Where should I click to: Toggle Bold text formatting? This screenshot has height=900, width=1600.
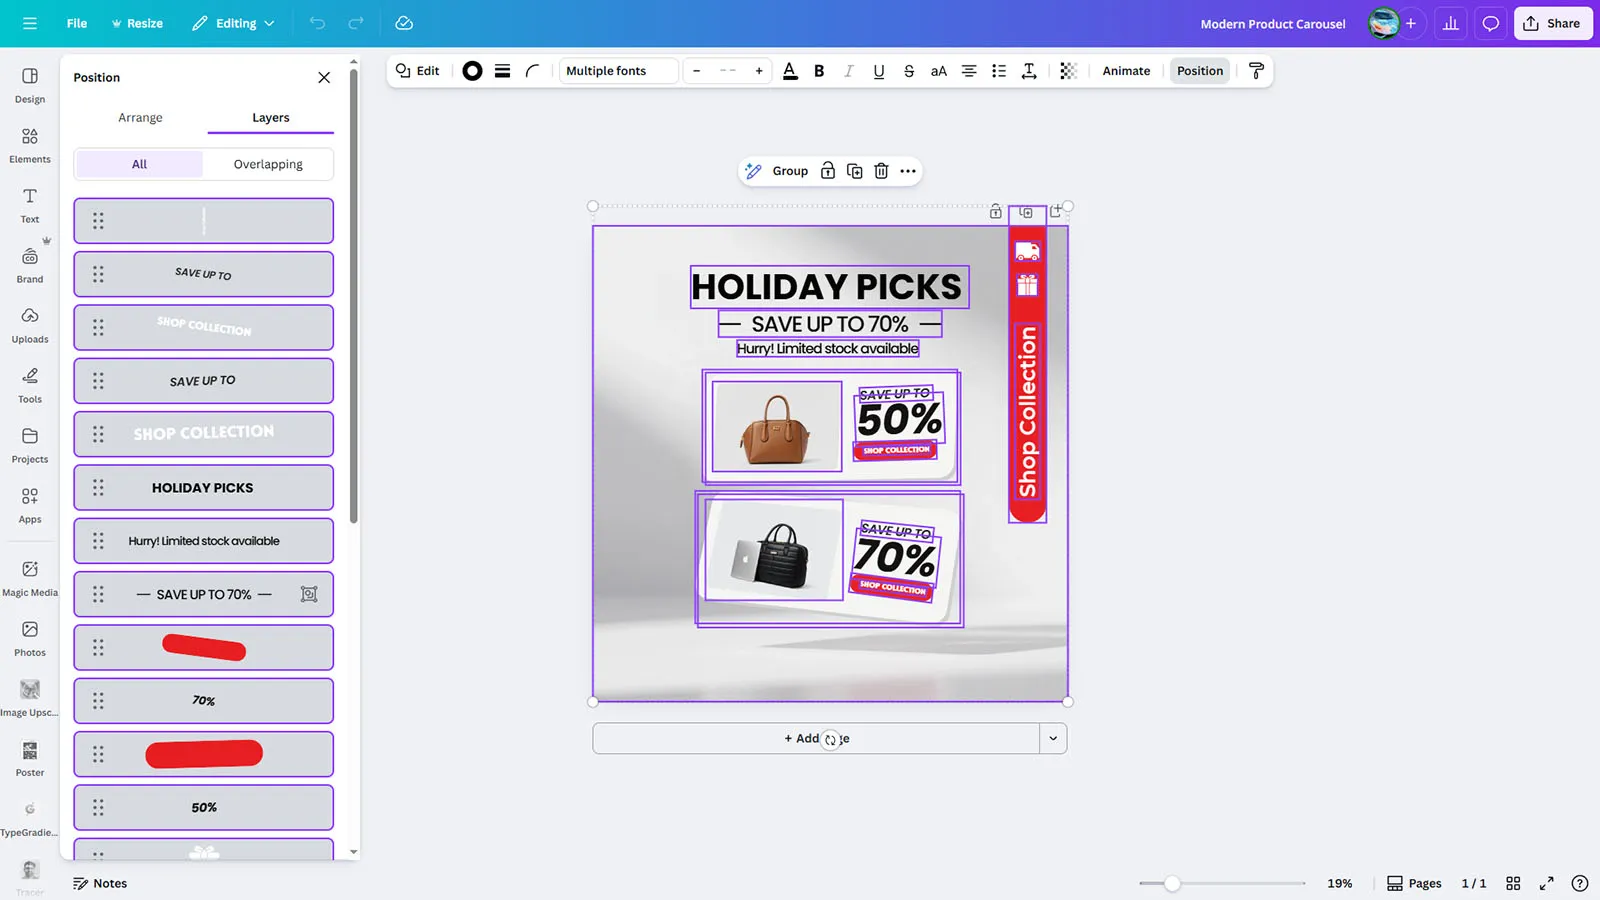coord(819,71)
